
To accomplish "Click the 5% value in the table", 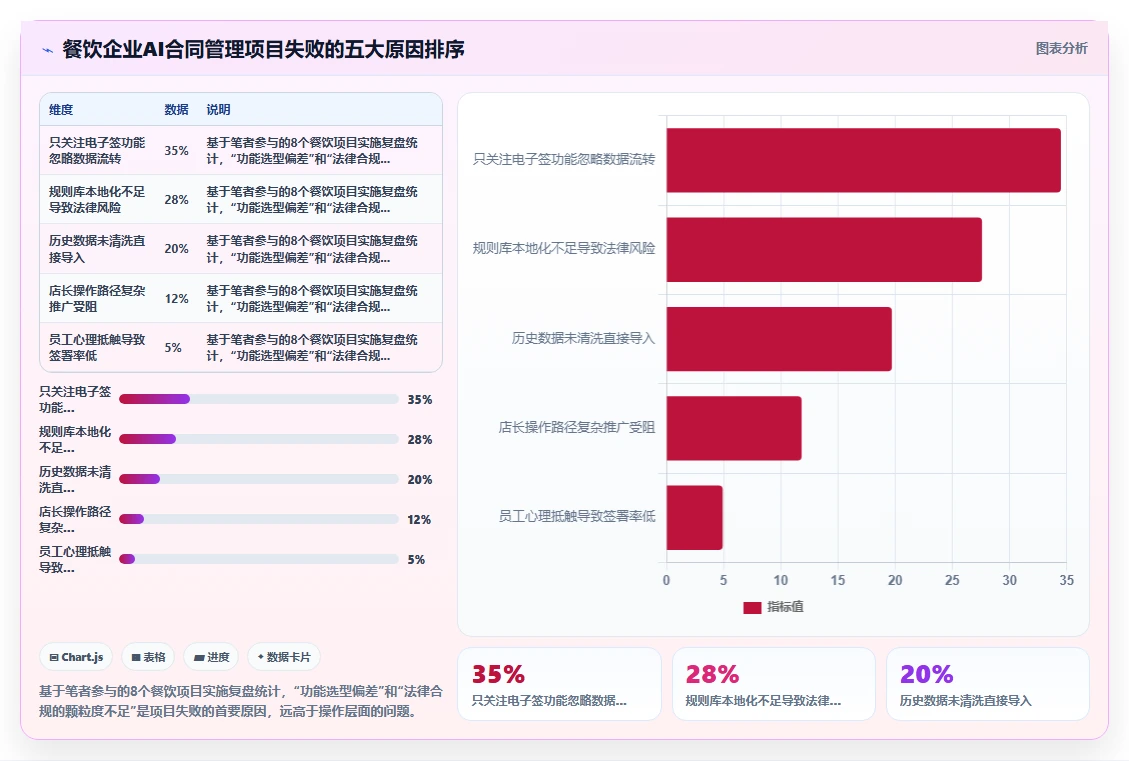I will (x=173, y=347).
